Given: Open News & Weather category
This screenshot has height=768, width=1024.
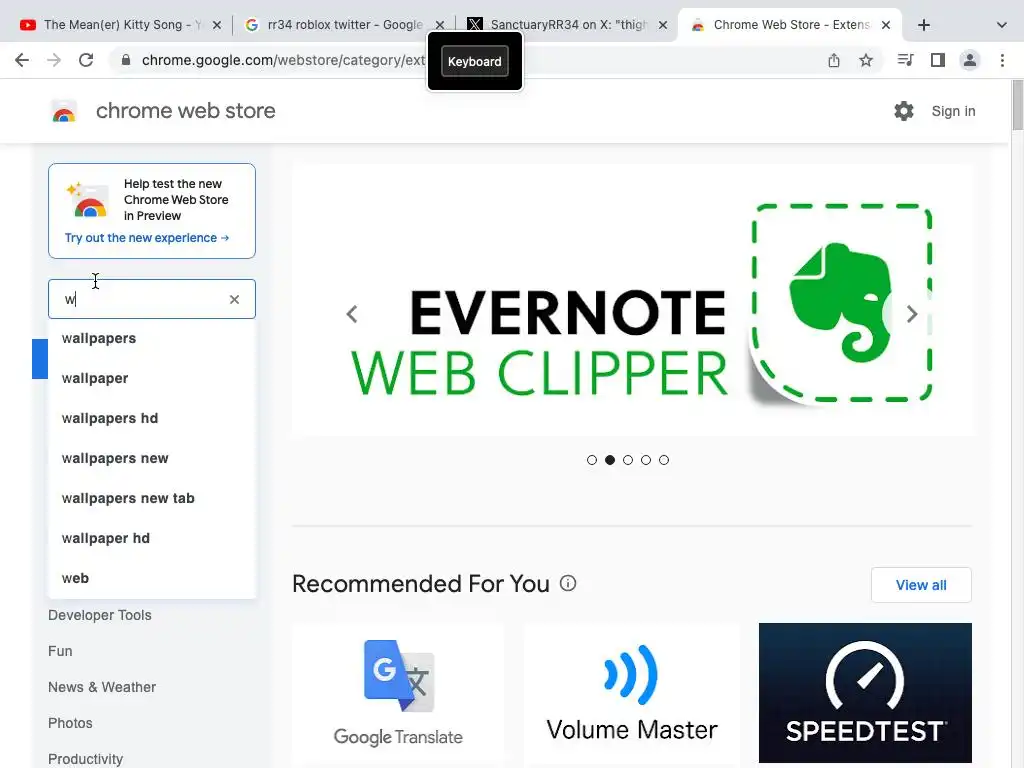Looking at the screenshot, I should tap(102, 686).
